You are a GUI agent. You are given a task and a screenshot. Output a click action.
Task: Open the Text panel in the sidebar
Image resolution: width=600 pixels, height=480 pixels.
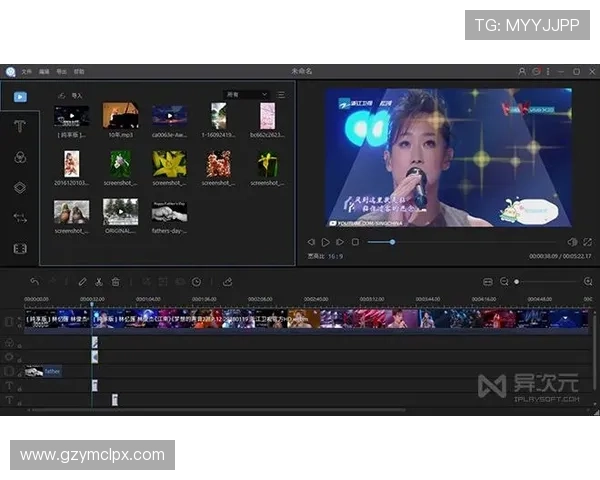[20, 126]
